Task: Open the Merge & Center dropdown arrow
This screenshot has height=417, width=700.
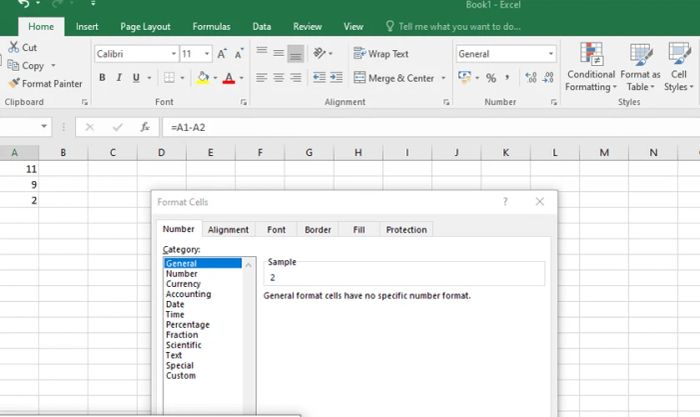Action: click(443, 78)
